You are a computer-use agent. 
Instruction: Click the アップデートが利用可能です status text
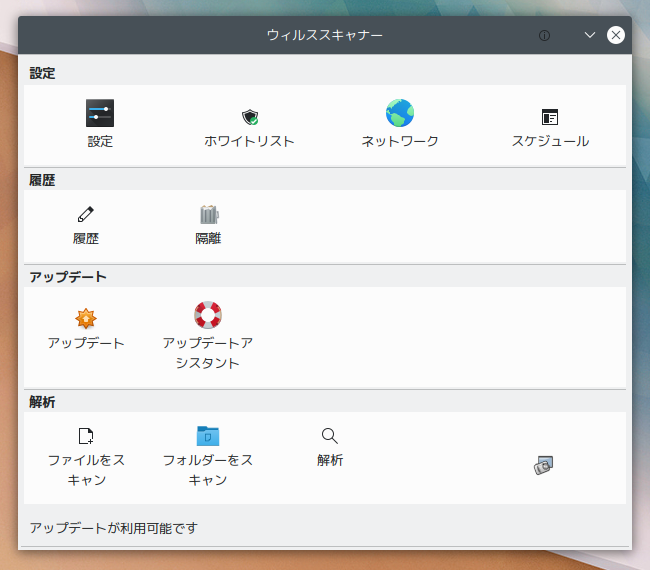[x=114, y=528]
